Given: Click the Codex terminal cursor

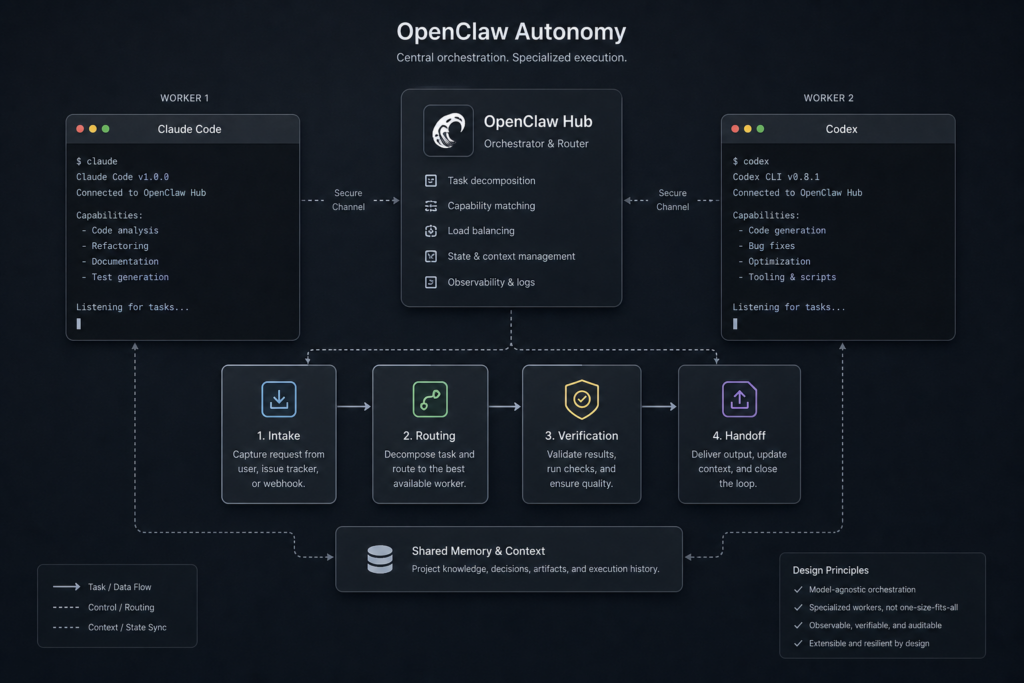Looking at the screenshot, I should [x=735, y=324].
